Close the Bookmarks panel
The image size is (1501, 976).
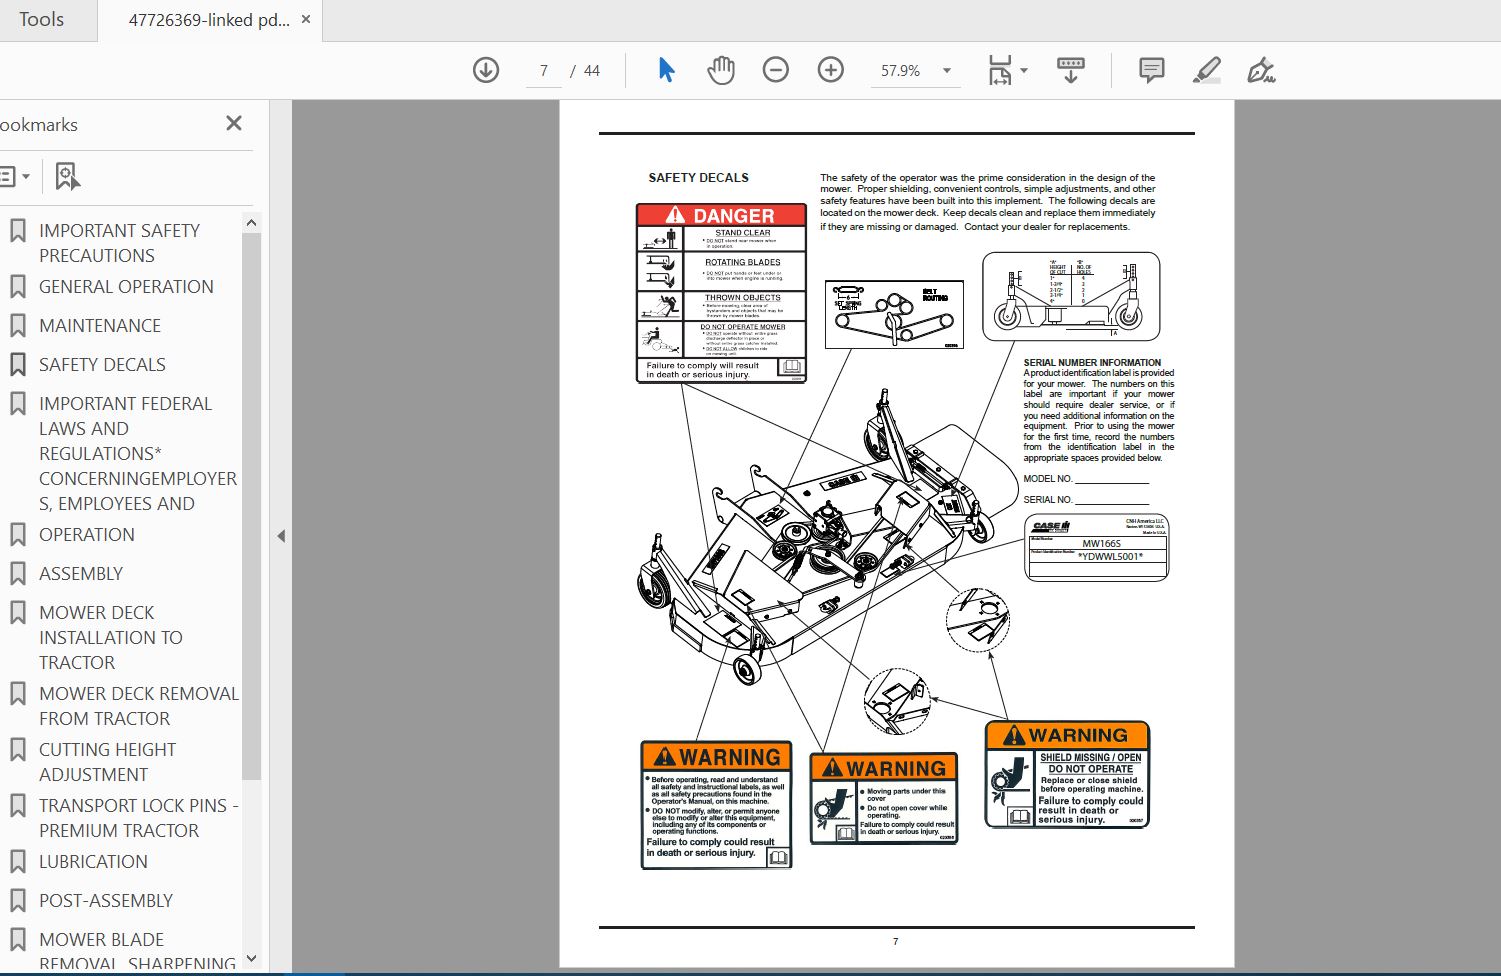point(234,123)
